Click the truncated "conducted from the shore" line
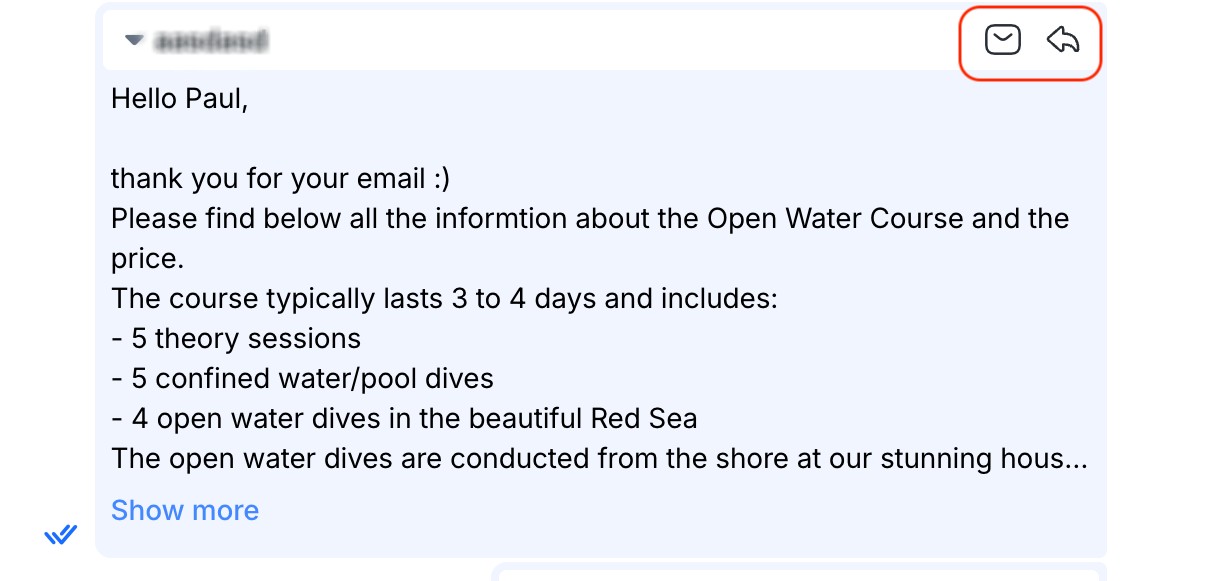 pos(598,458)
